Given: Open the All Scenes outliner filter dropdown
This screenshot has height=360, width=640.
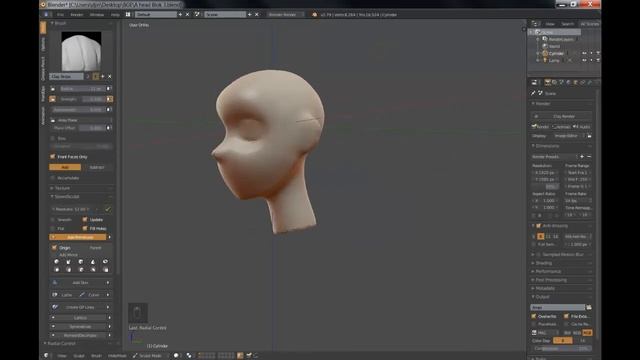Looking at the screenshot, I should coord(589,24).
